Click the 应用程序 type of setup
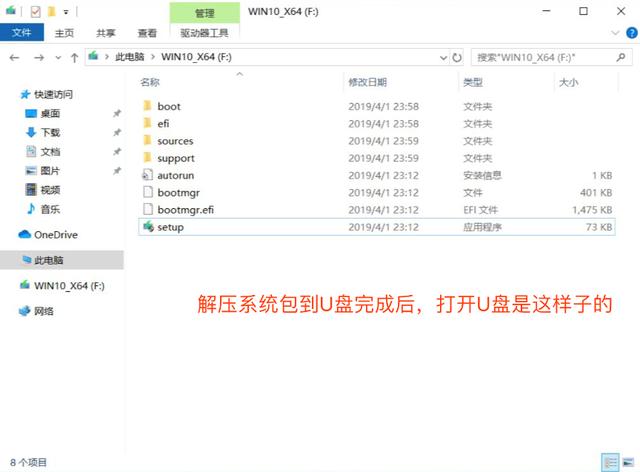Image resolution: width=640 pixels, height=472 pixels. point(482,227)
